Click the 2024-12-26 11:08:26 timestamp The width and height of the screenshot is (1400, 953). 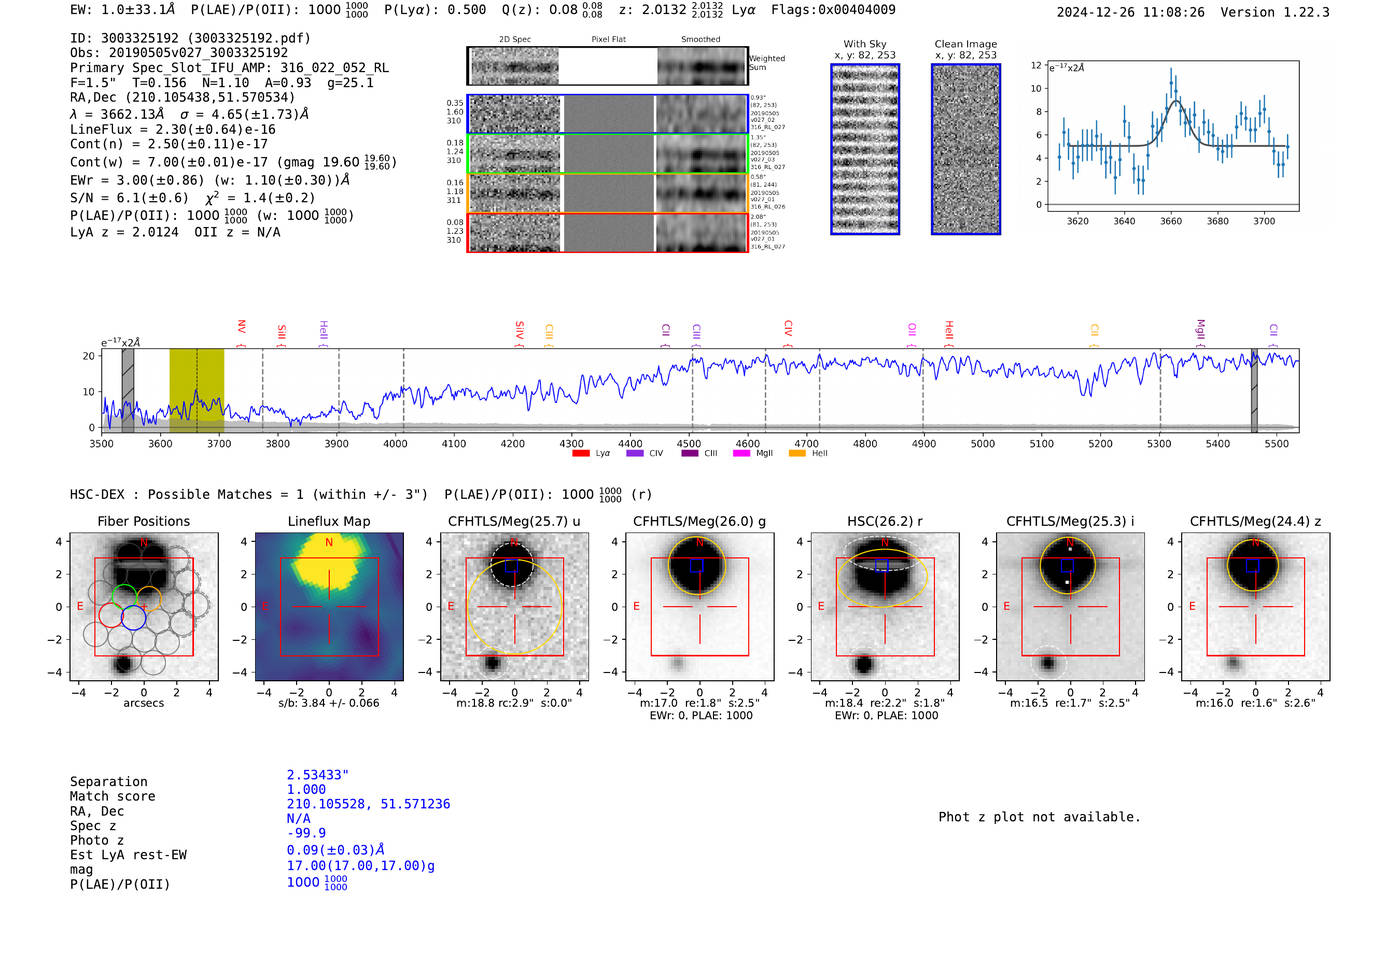pyautogui.click(x=1130, y=12)
